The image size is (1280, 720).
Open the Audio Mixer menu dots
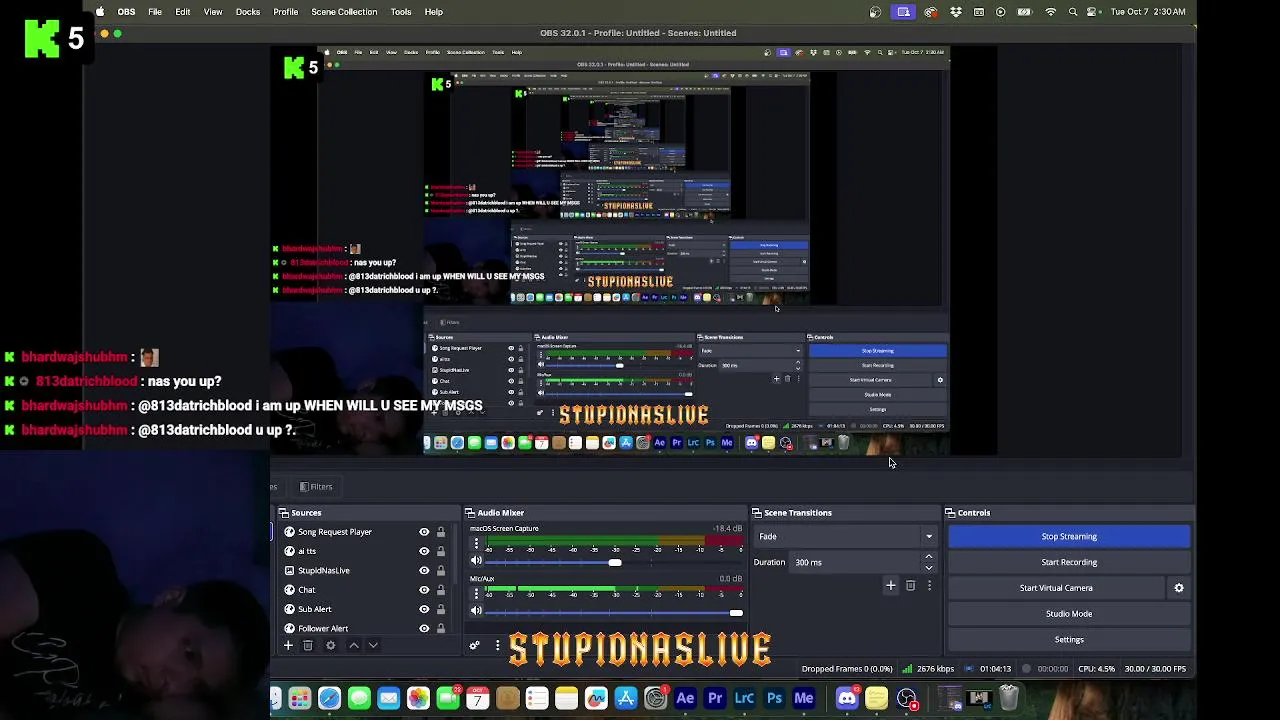497,646
